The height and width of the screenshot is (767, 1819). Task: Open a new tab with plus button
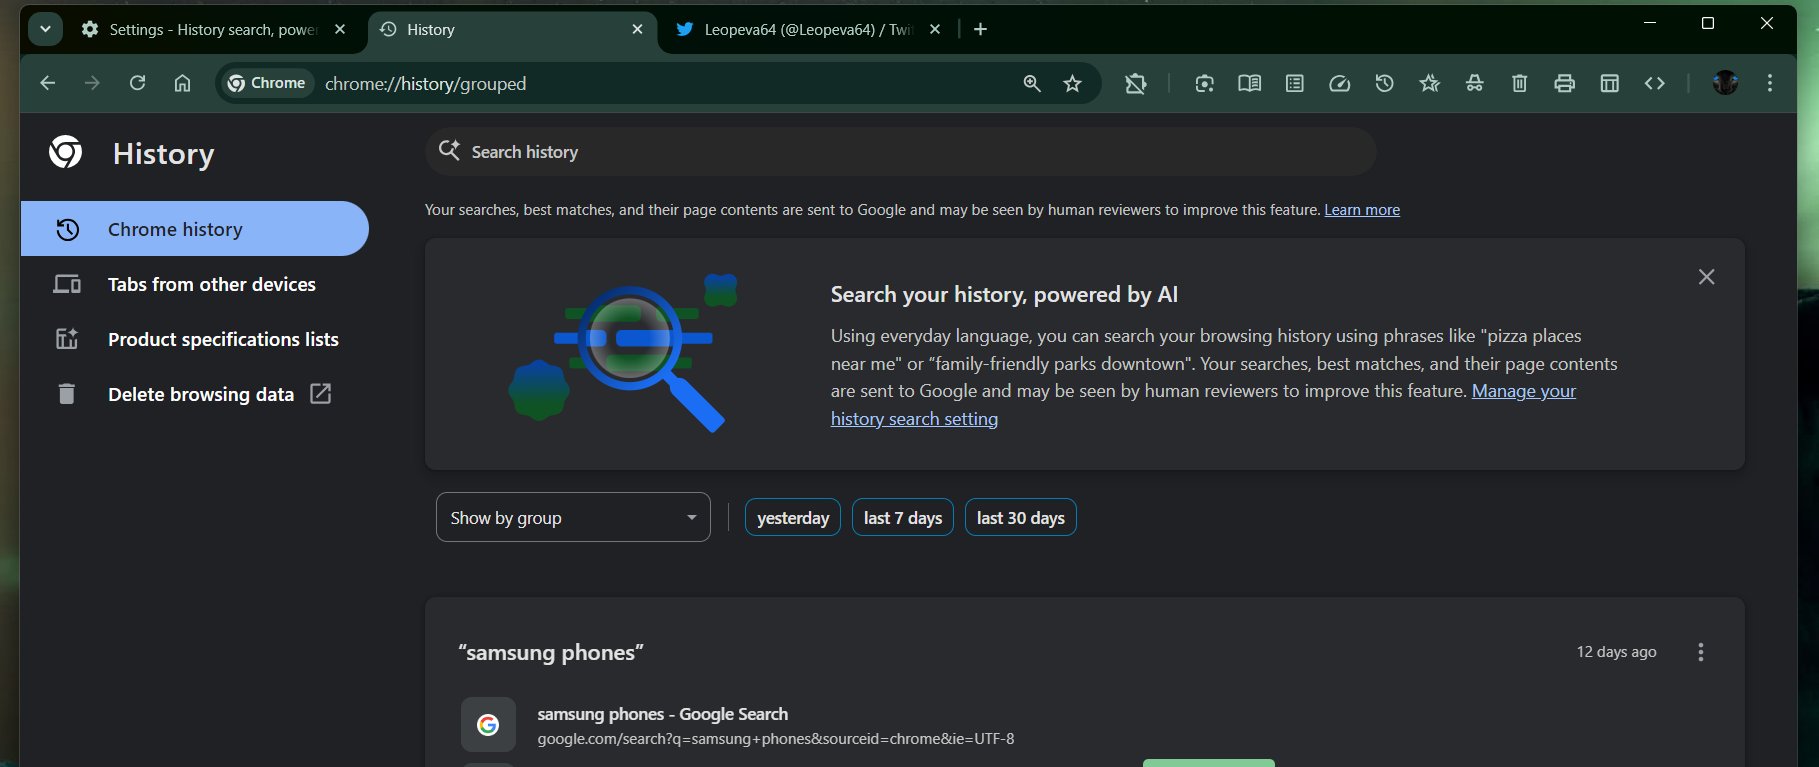980,30
